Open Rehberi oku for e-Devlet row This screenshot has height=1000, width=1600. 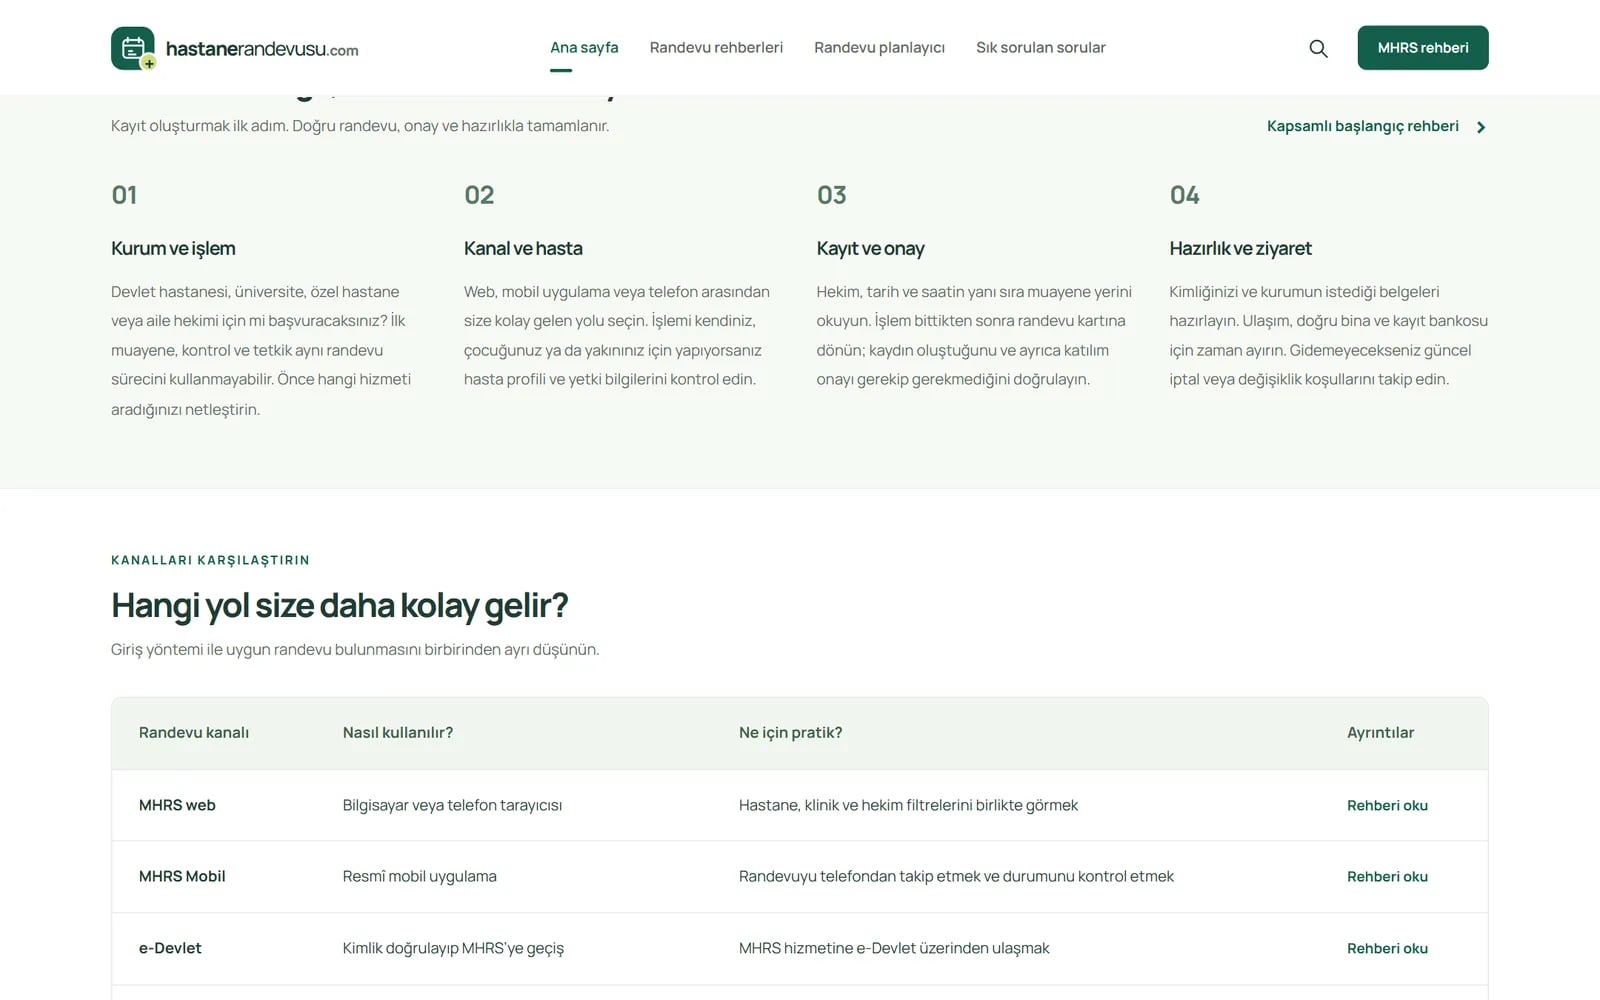[1387, 949]
